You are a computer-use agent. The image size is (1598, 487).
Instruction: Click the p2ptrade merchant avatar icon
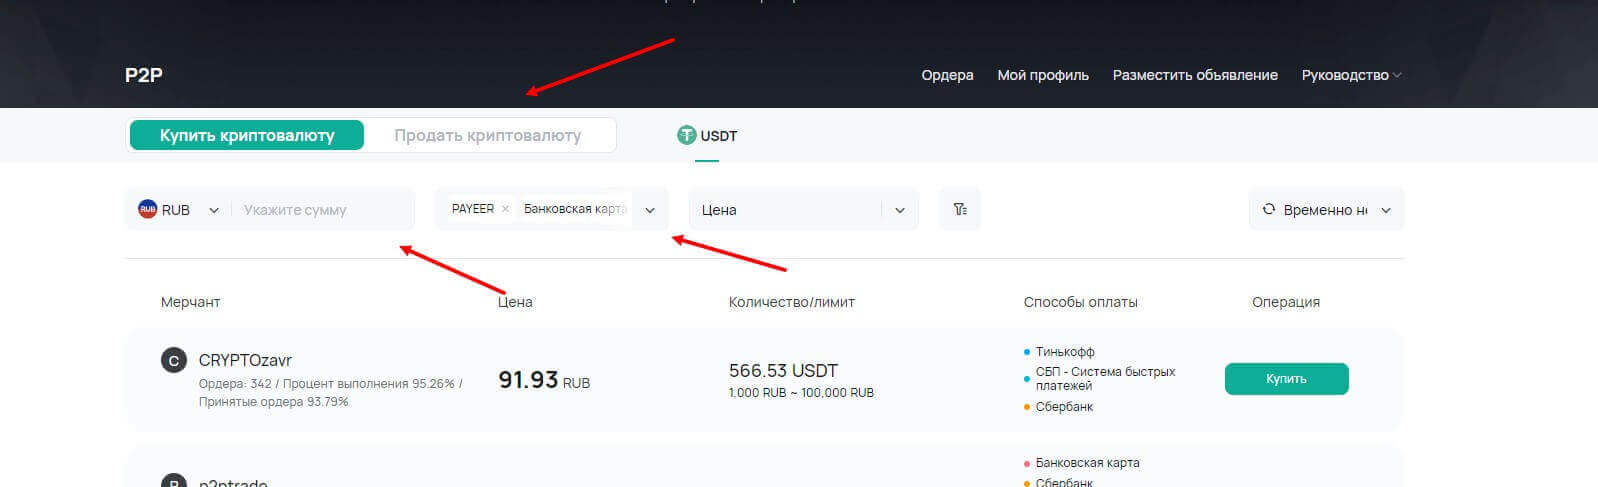[174, 482]
